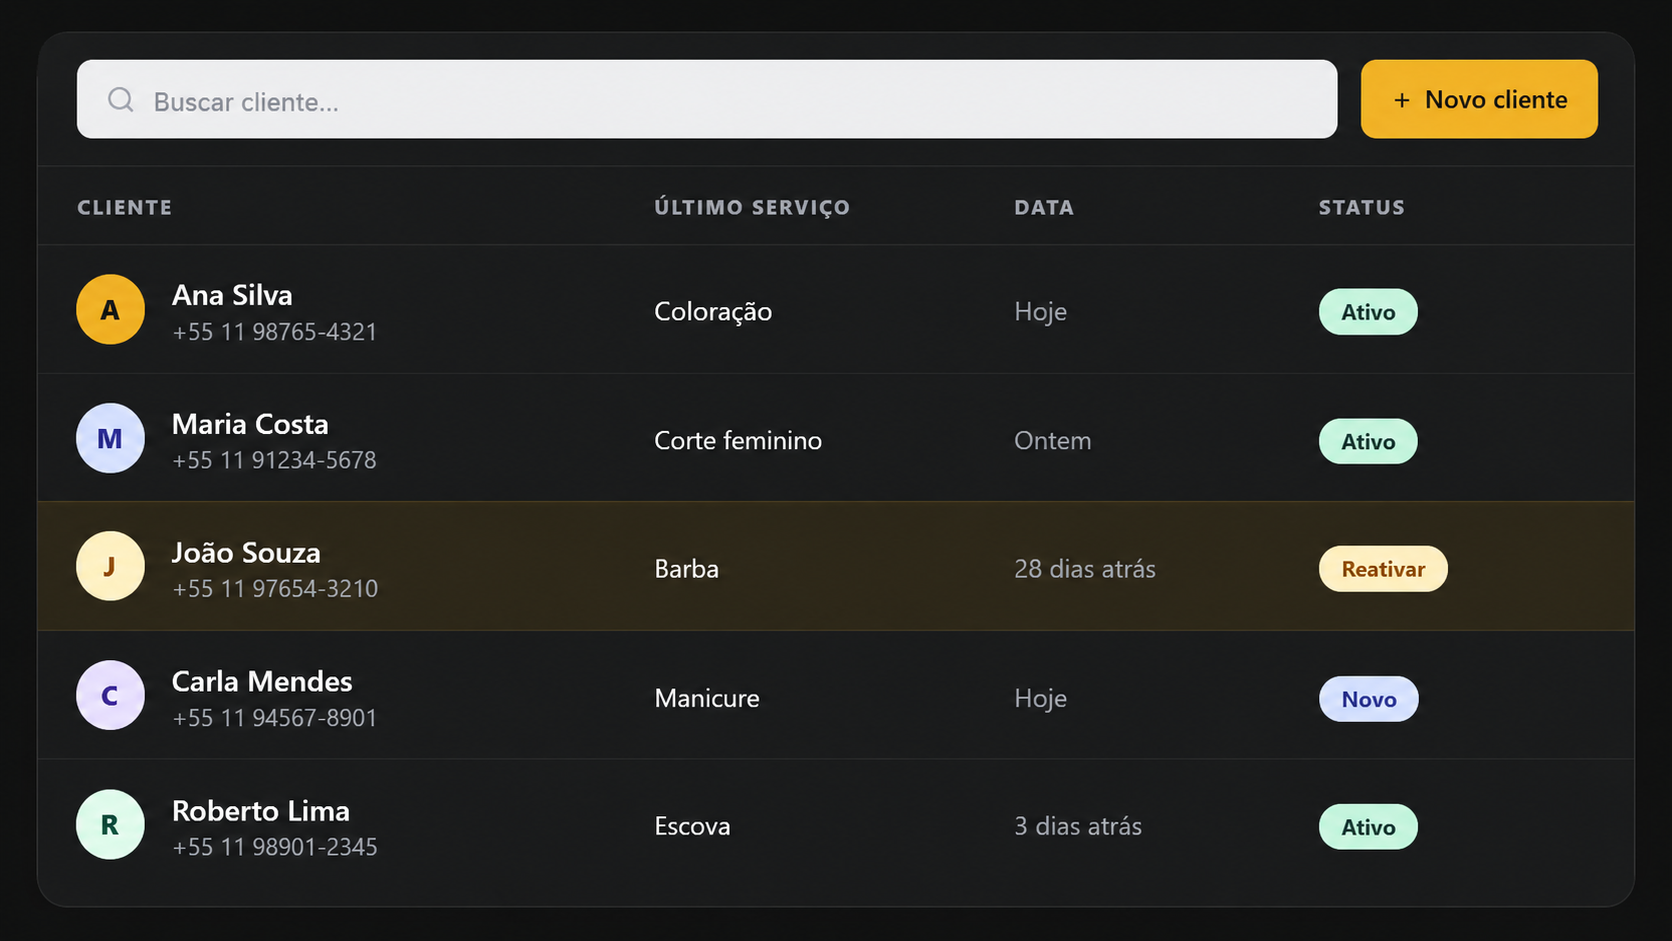
Task: Click Ana Silva's orange A avatar
Action: pos(110,310)
